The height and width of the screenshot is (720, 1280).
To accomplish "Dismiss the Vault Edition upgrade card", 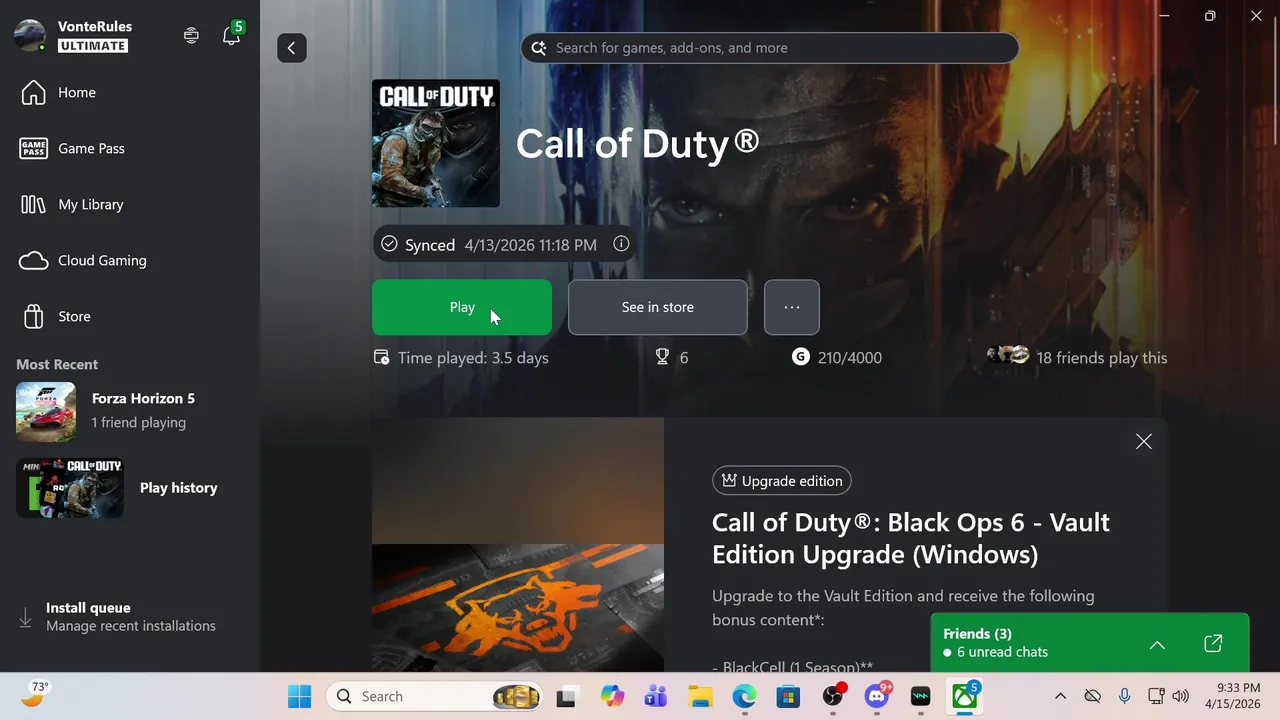I will coord(1144,442).
